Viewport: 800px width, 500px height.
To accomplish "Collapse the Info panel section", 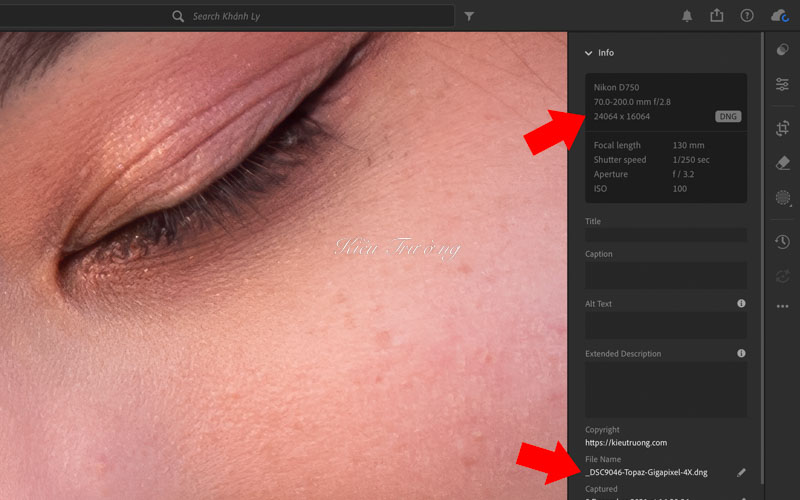I will [x=588, y=53].
